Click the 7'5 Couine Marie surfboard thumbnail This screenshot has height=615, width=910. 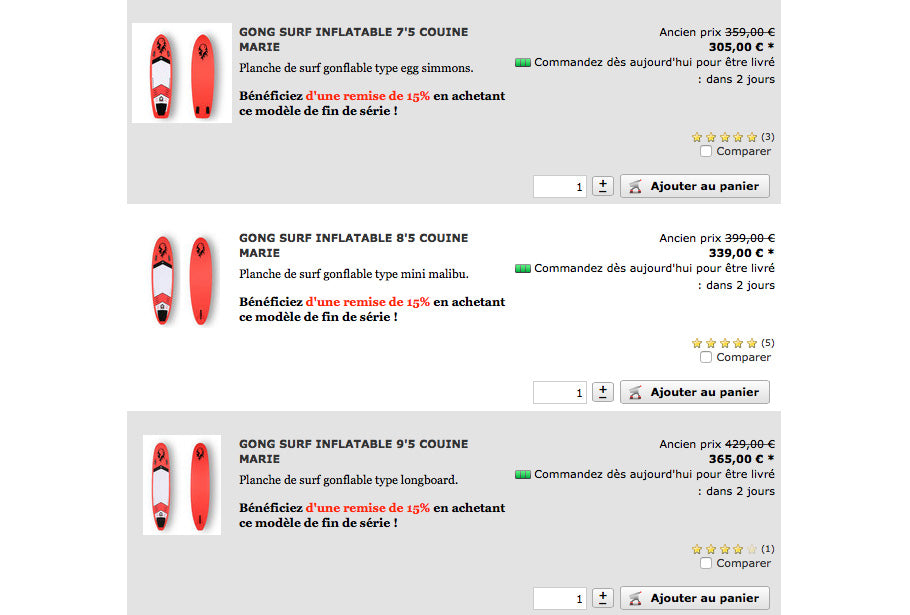[182, 73]
